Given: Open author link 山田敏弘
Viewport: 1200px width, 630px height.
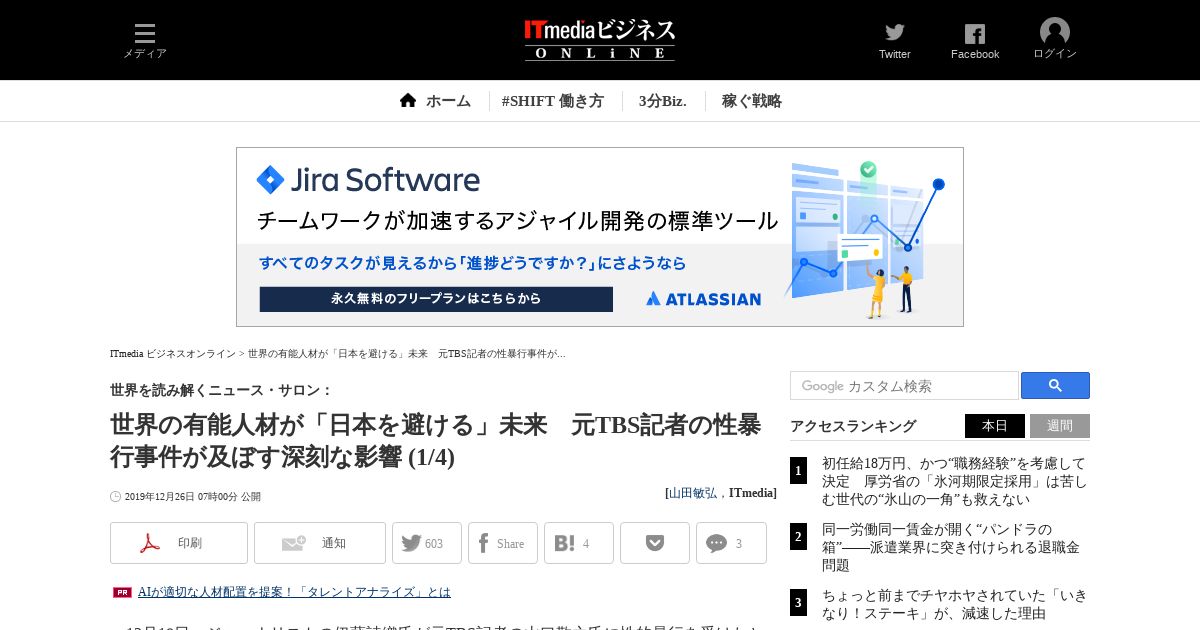Looking at the screenshot, I should pyautogui.click(x=693, y=493).
